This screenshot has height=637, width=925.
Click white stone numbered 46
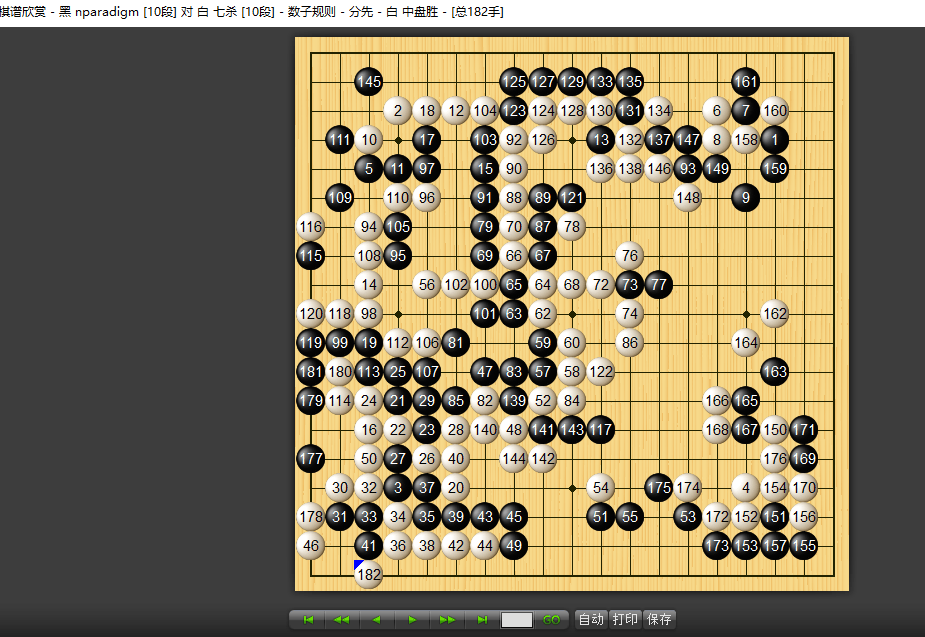(x=311, y=546)
